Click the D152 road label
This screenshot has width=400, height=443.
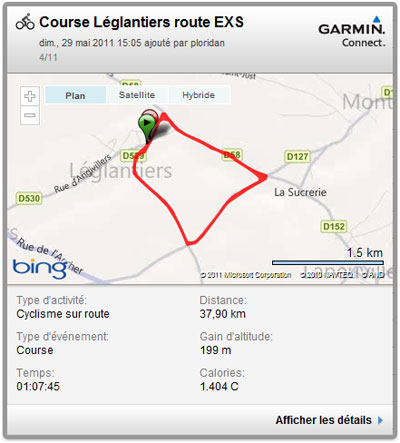pyautogui.click(x=334, y=227)
